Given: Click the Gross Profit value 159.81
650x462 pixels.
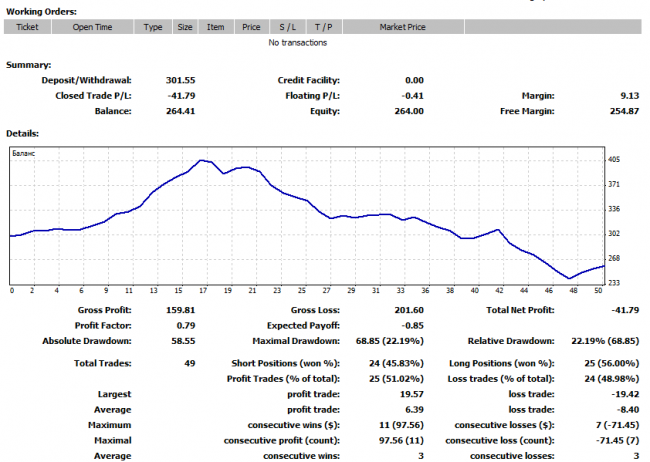Looking at the screenshot, I should 177,311.
